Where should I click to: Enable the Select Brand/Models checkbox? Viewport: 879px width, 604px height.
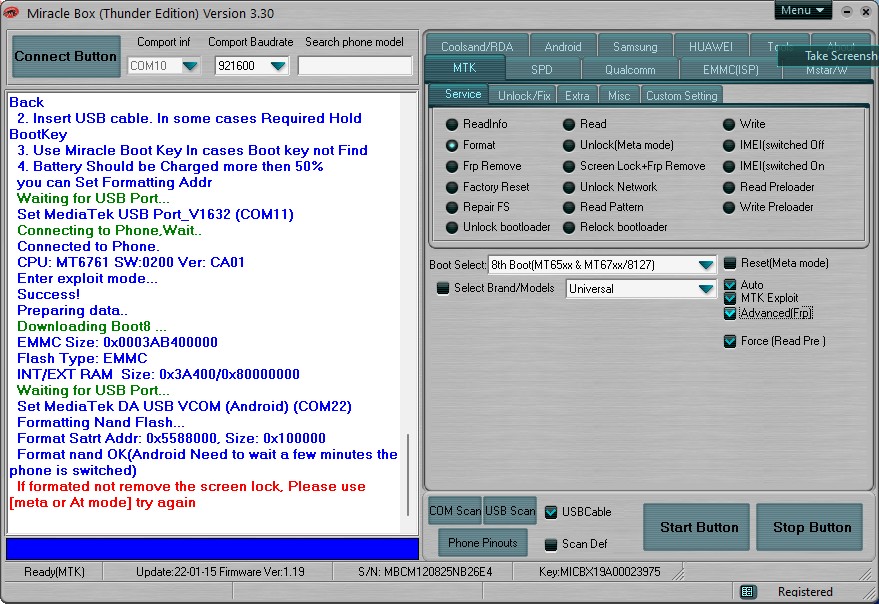(x=443, y=288)
